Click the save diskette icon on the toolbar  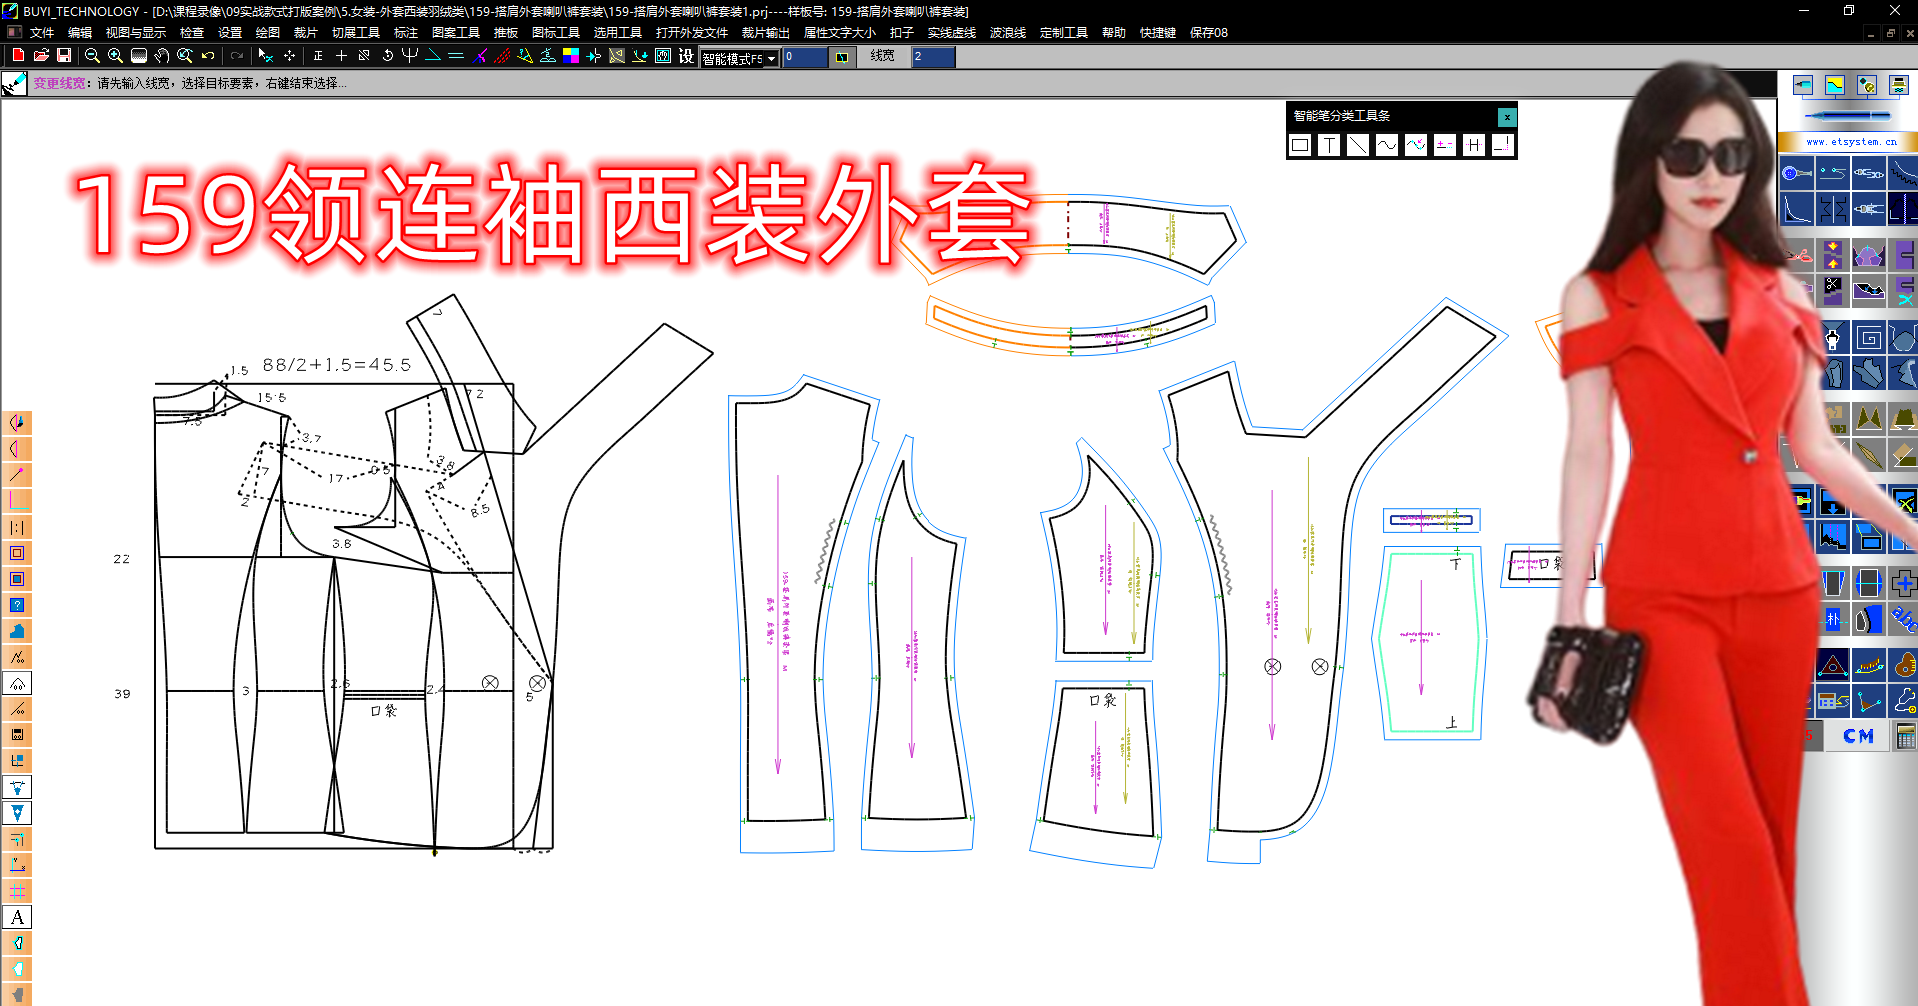click(x=65, y=57)
